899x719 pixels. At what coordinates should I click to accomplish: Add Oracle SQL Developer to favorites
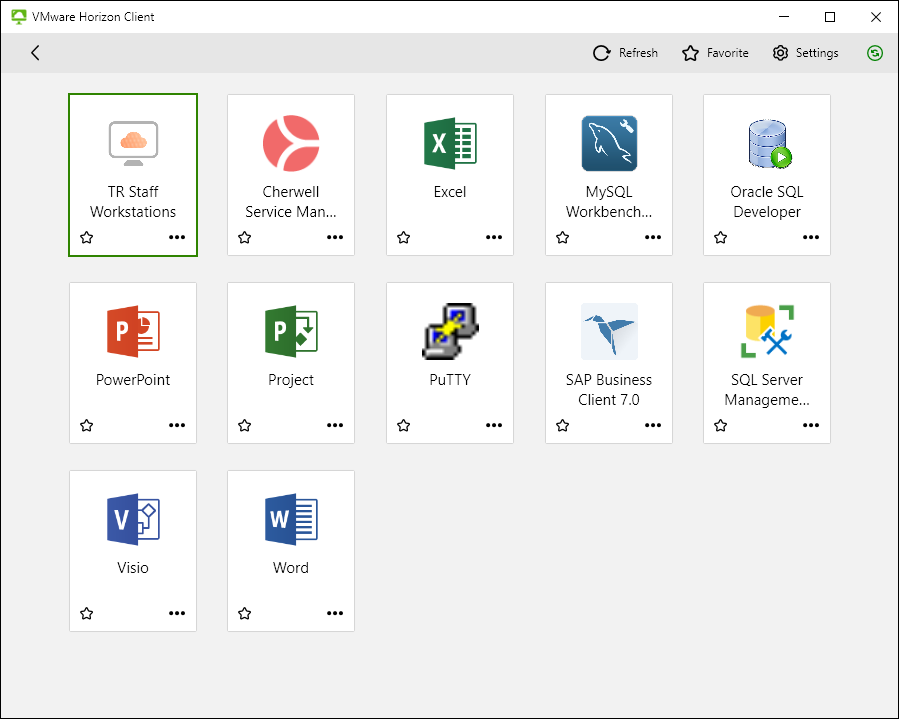click(x=721, y=237)
